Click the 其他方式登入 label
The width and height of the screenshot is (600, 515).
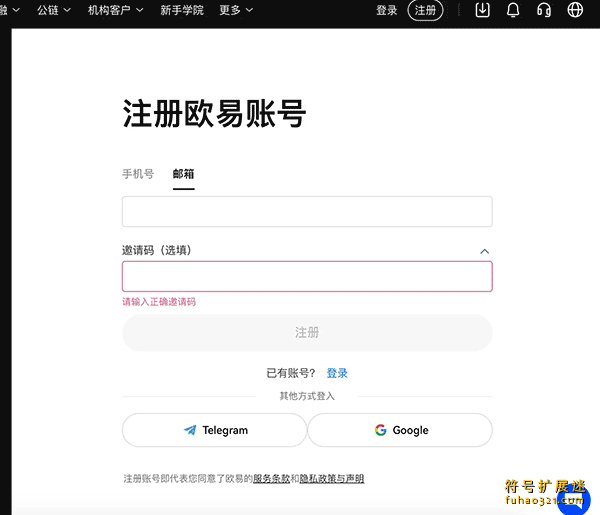click(307, 396)
